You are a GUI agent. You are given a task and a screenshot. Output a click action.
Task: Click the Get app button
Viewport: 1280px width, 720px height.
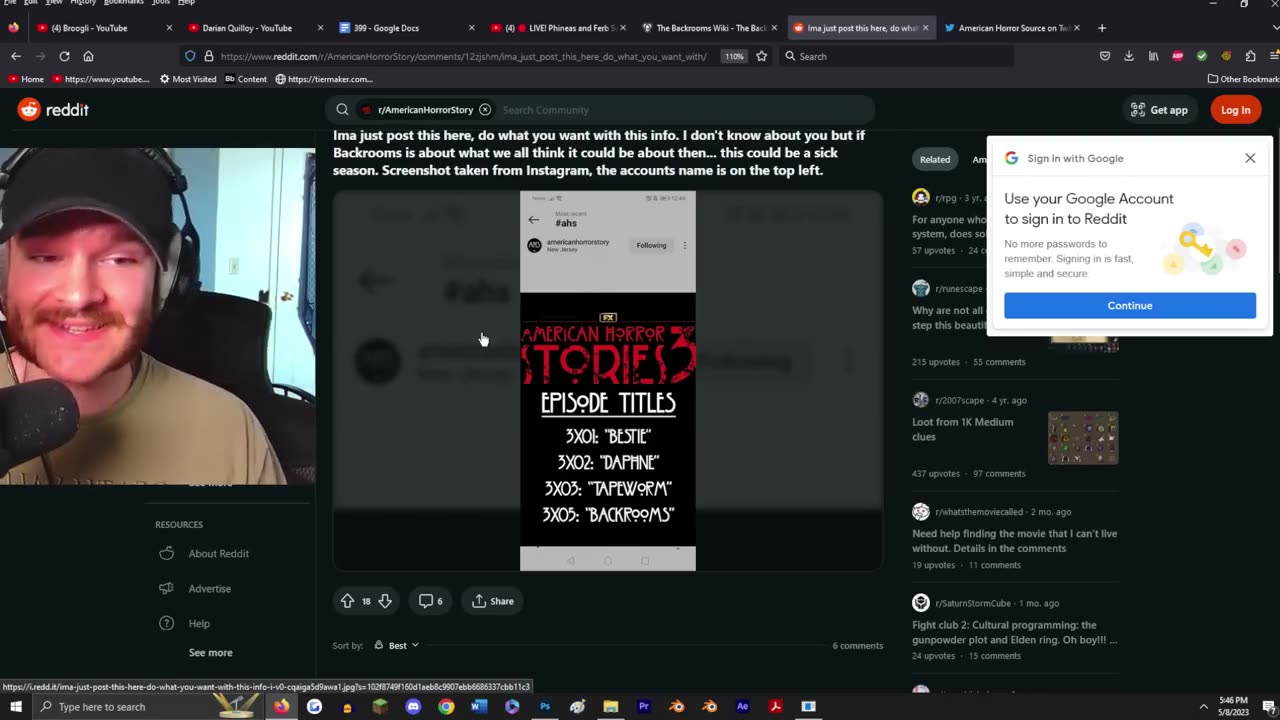click(1159, 110)
